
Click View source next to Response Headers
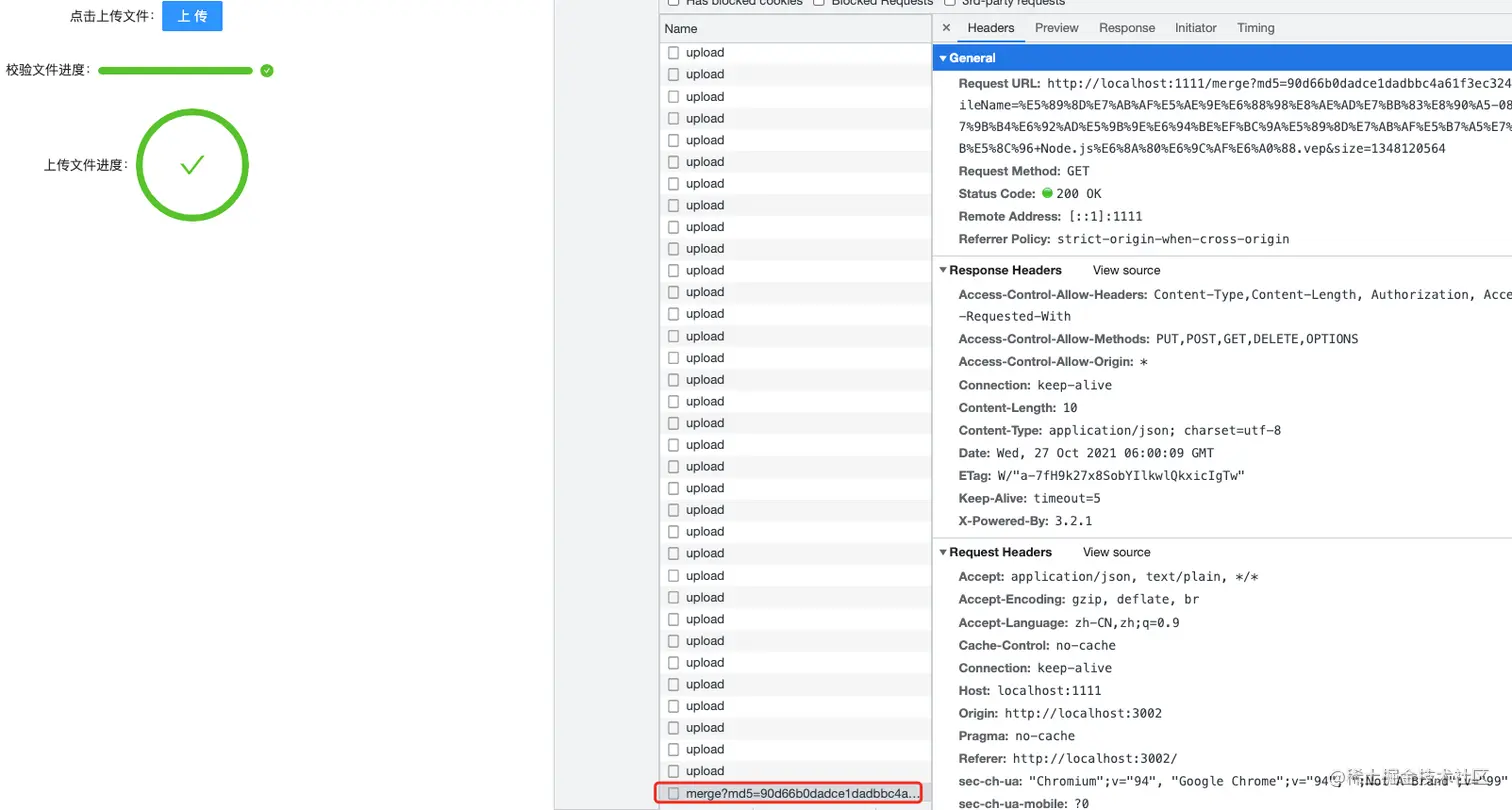point(1127,270)
